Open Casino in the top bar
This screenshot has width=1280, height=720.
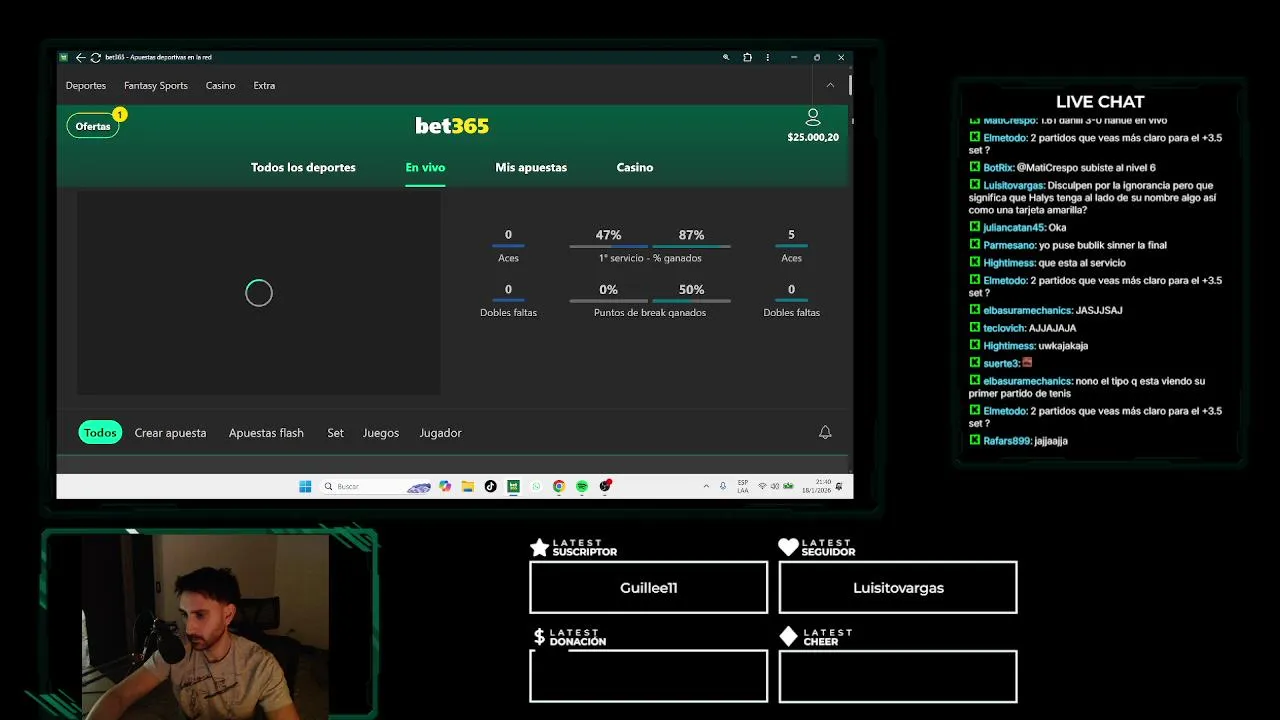[221, 85]
